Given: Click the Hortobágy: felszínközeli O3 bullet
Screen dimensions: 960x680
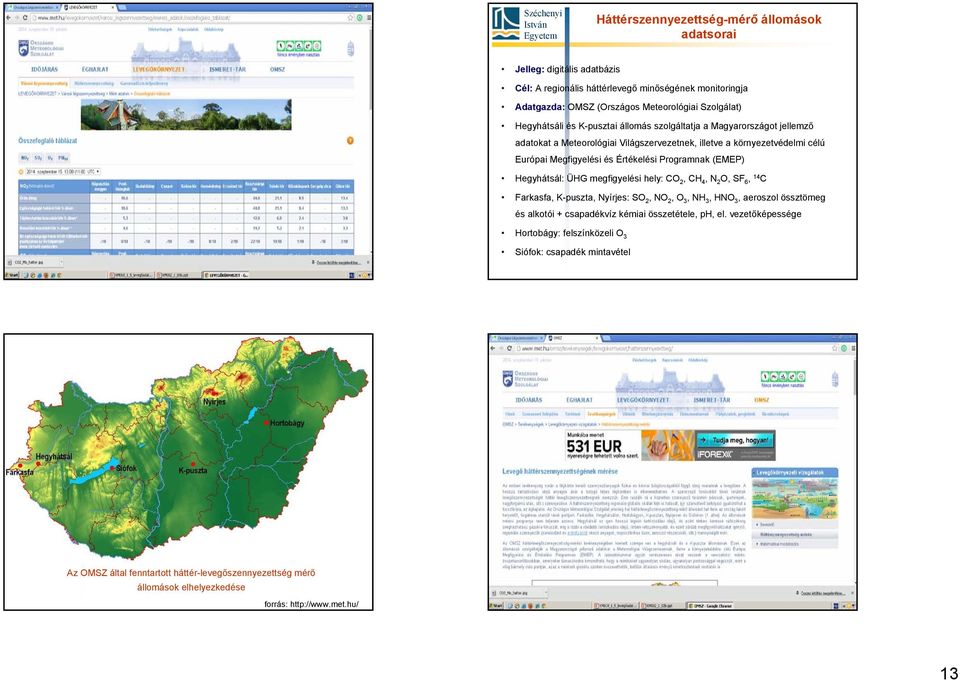Looking at the screenshot, I should tap(571, 234).
